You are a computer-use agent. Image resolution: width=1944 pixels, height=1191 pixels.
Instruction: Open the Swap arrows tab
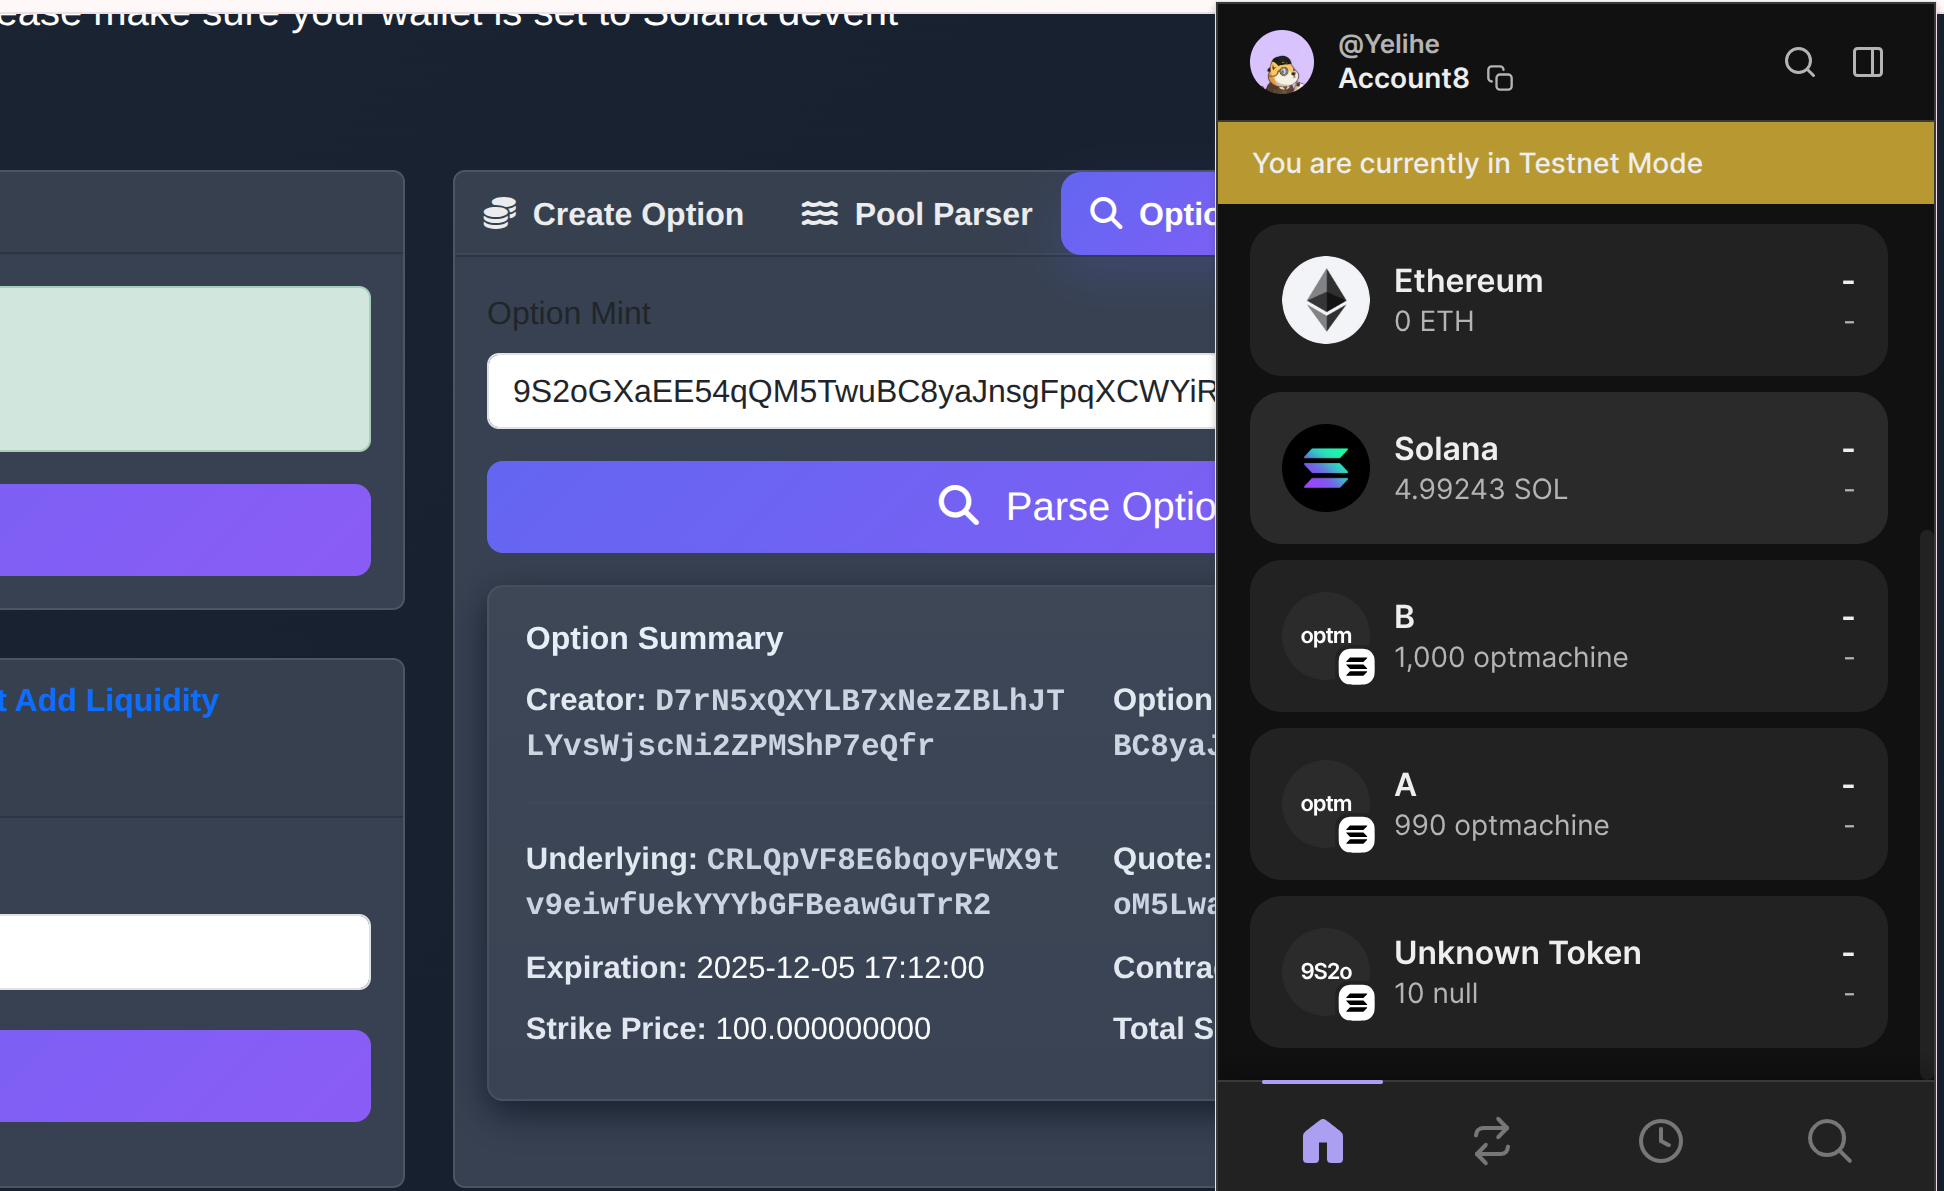[x=1491, y=1140]
